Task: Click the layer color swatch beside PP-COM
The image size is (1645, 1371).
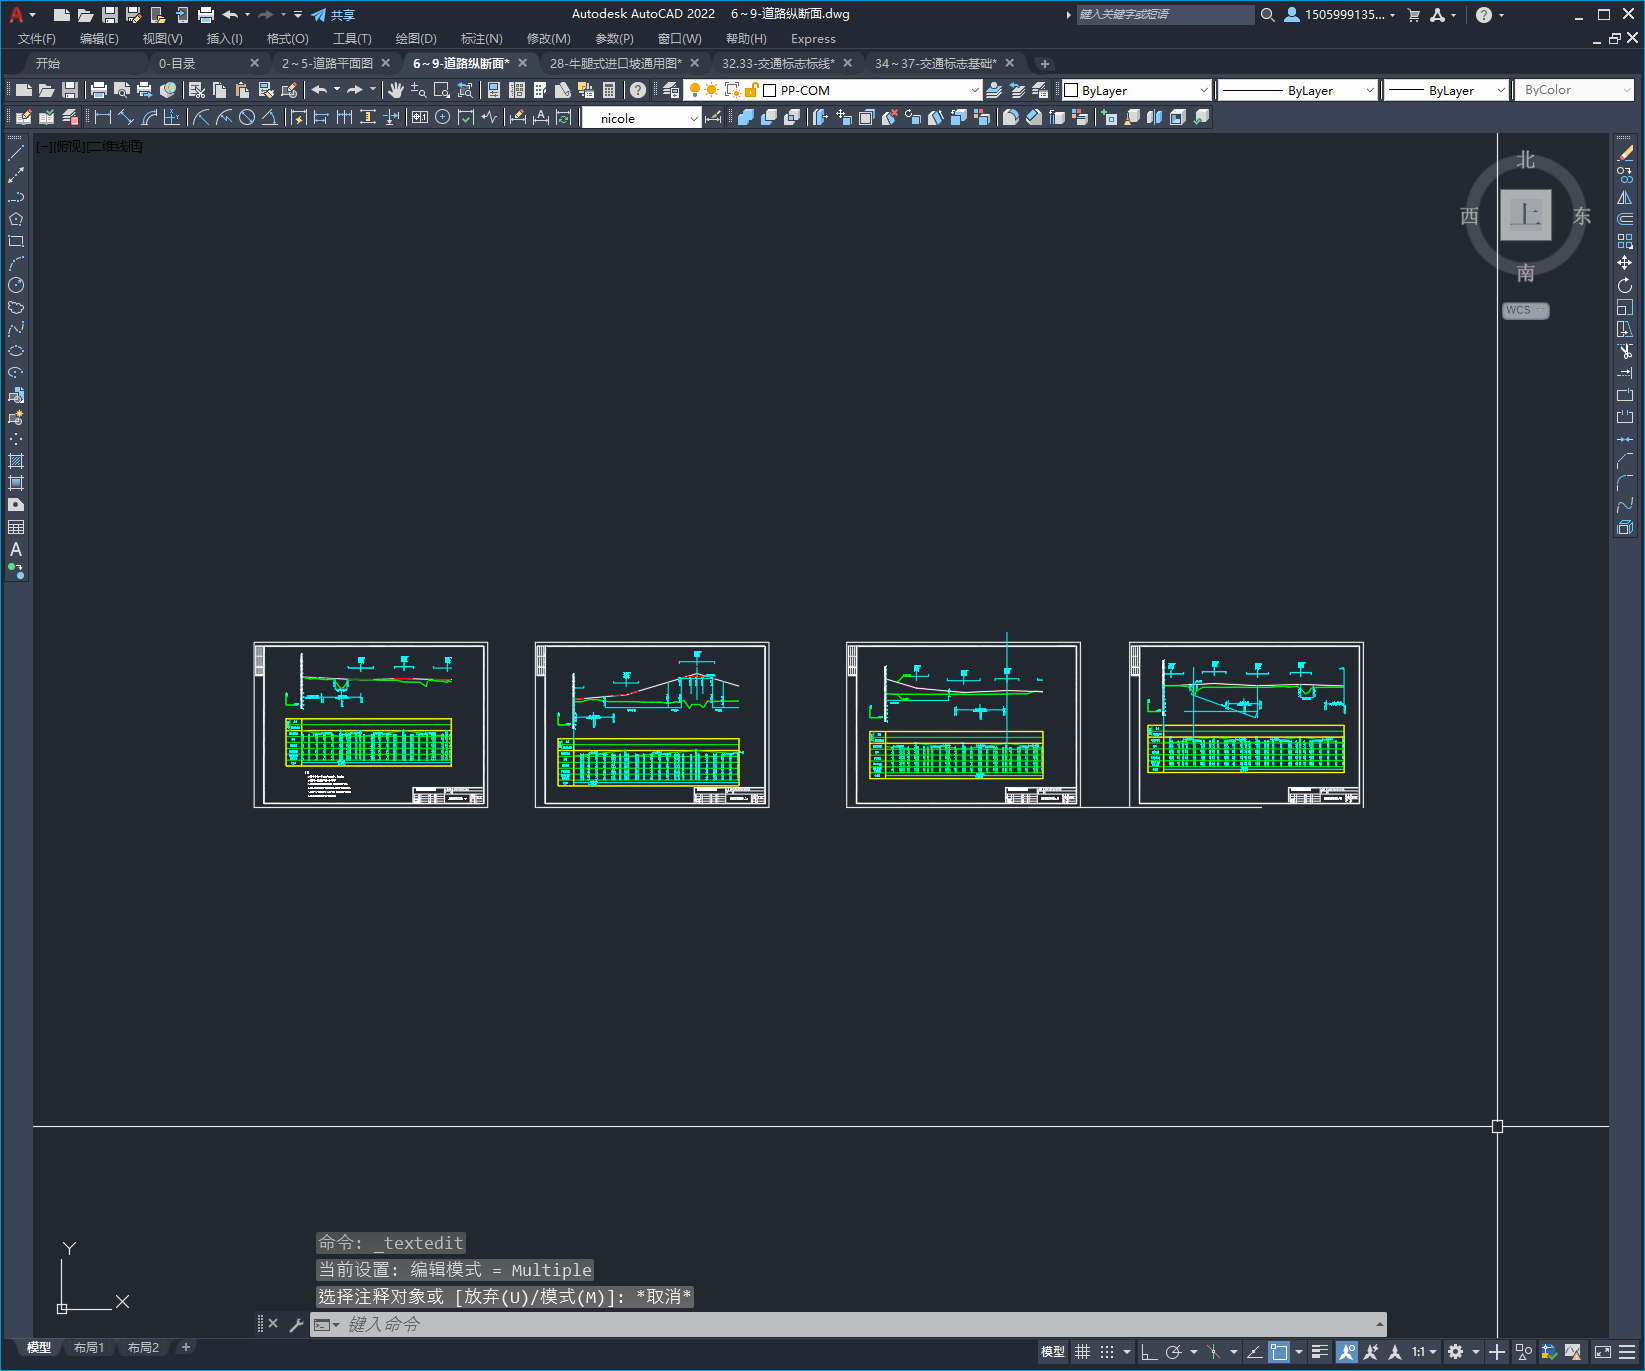Action: pyautogui.click(x=769, y=90)
